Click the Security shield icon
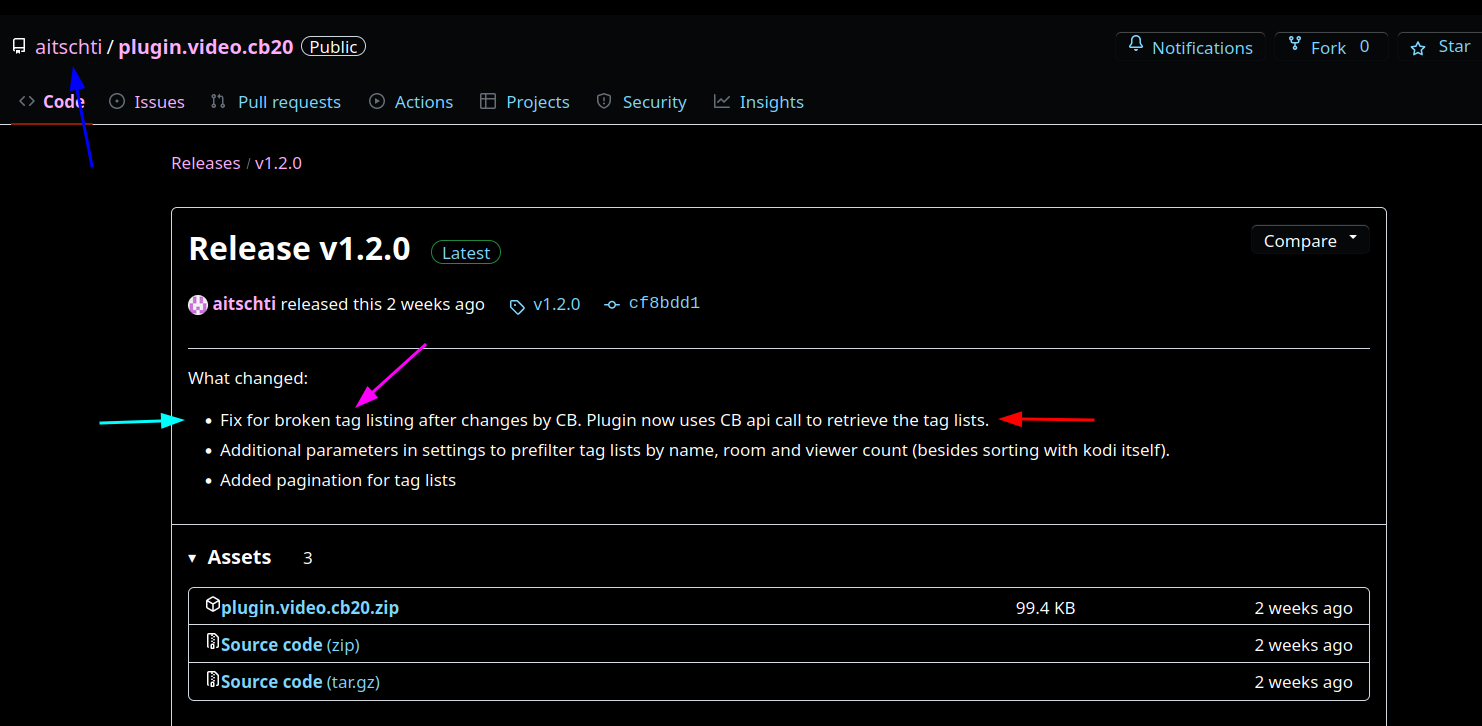The height and width of the screenshot is (726, 1482). [x=604, y=101]
